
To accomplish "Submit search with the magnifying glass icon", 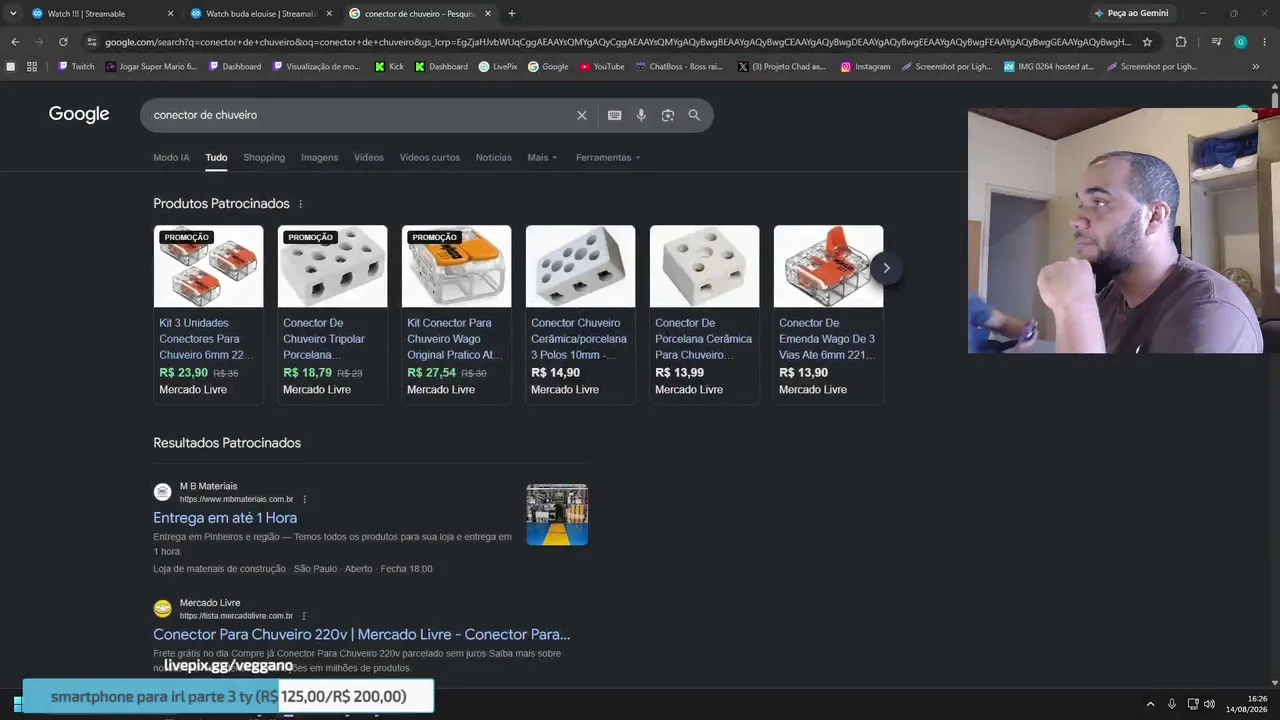I will pos(694,115).
